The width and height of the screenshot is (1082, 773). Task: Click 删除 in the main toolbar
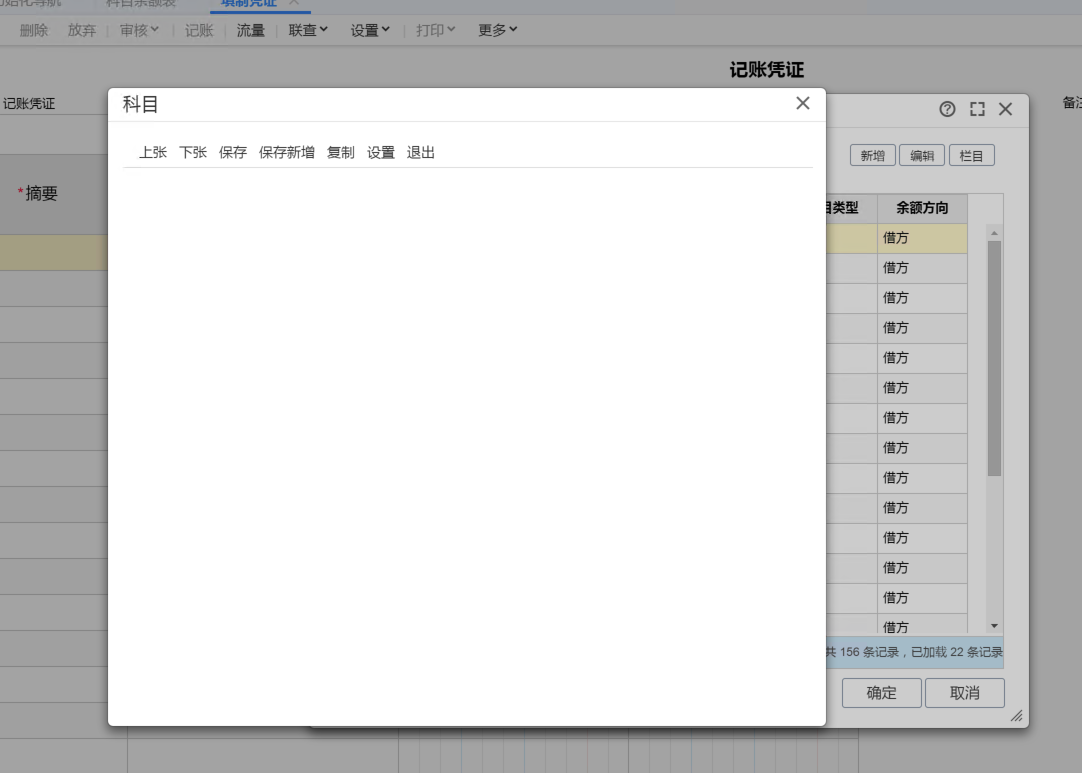[34, 30]
